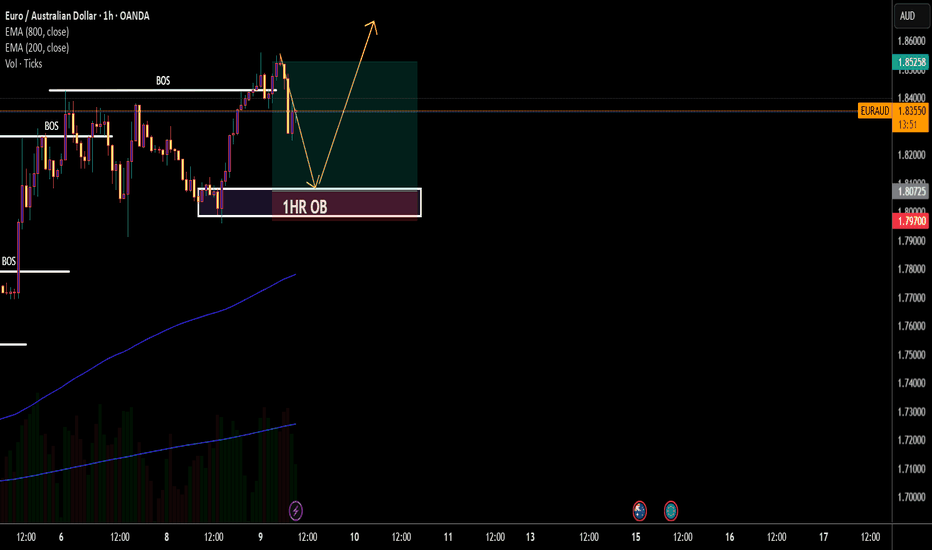Open the AUD currency selector

(x=911, y=16)
